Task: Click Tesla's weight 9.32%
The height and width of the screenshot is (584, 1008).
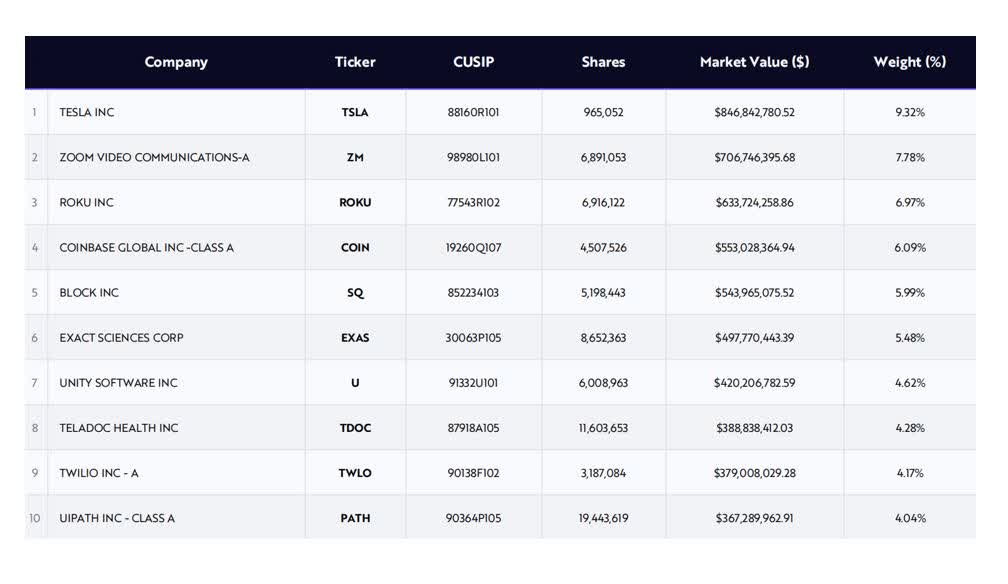Action: click(x=910, y=112)
